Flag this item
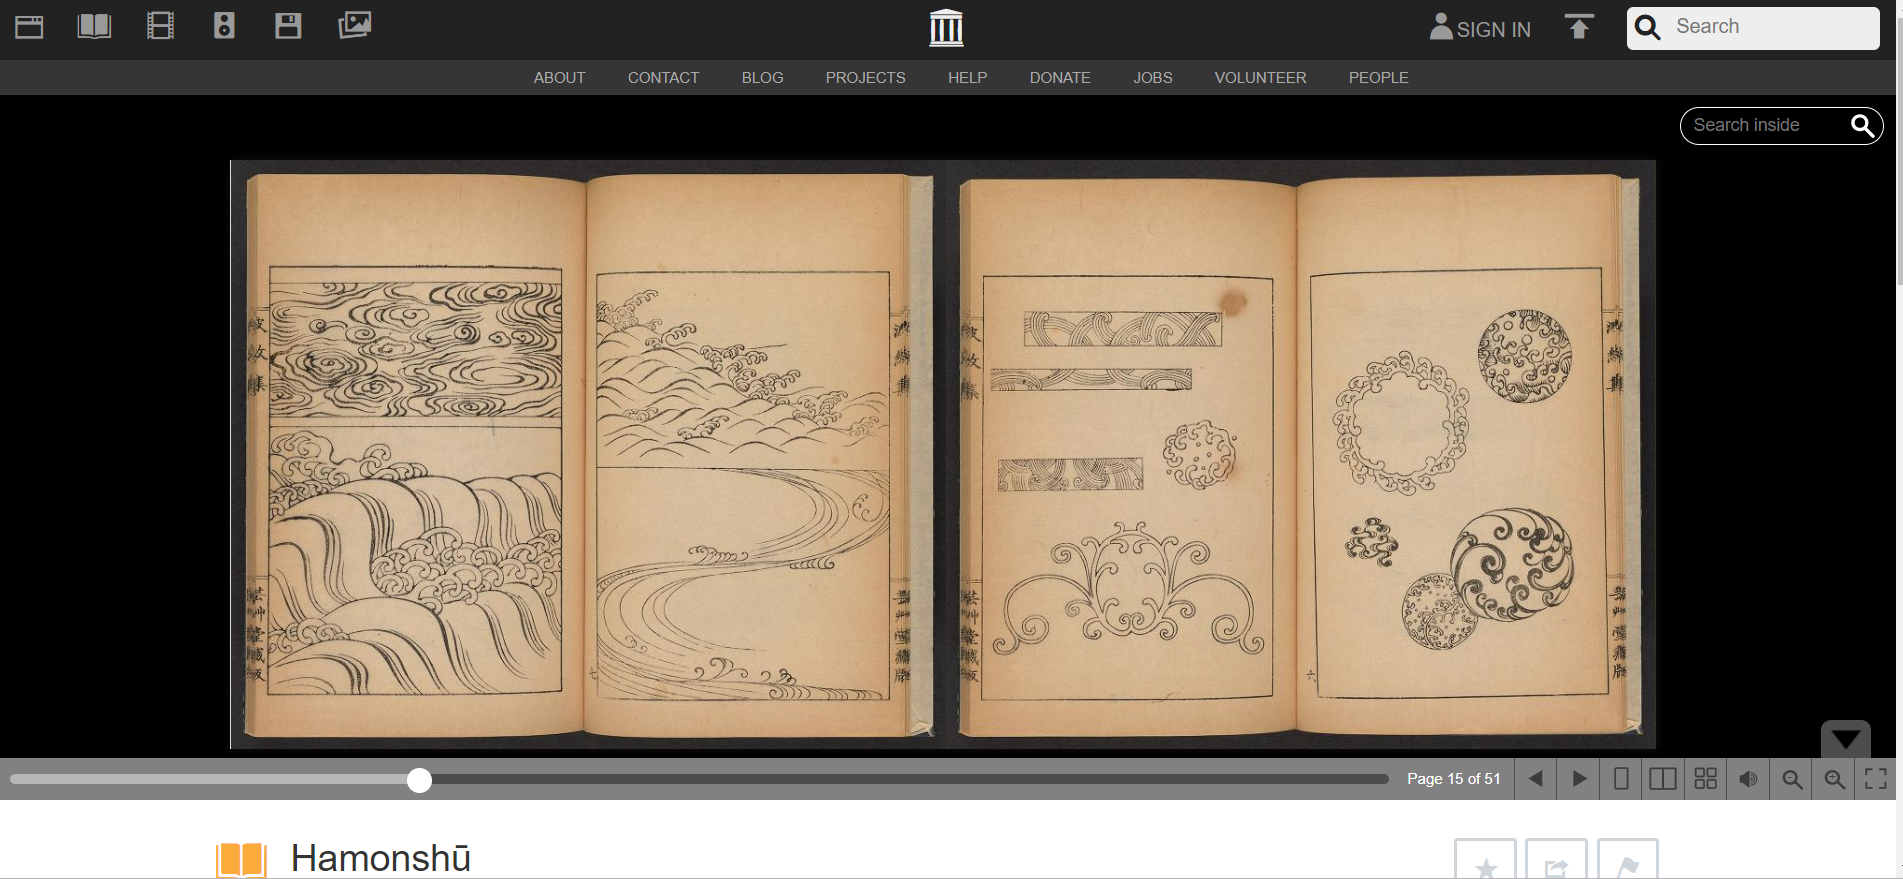This screenshot has height=879, width=1903. tap(1628, 862)
